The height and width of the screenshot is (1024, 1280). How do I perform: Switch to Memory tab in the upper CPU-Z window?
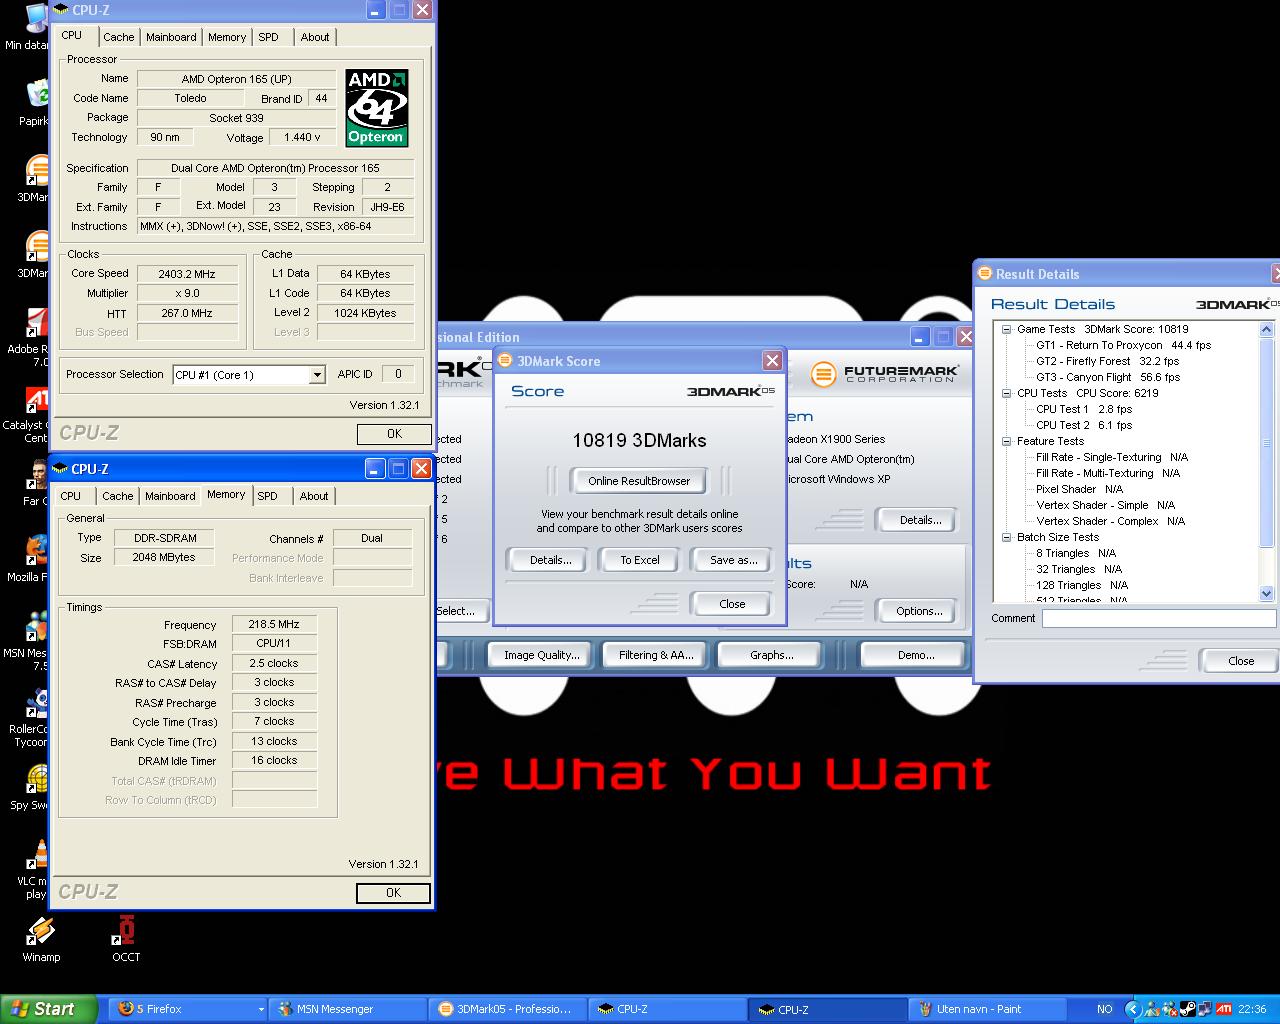pos(227,37)
